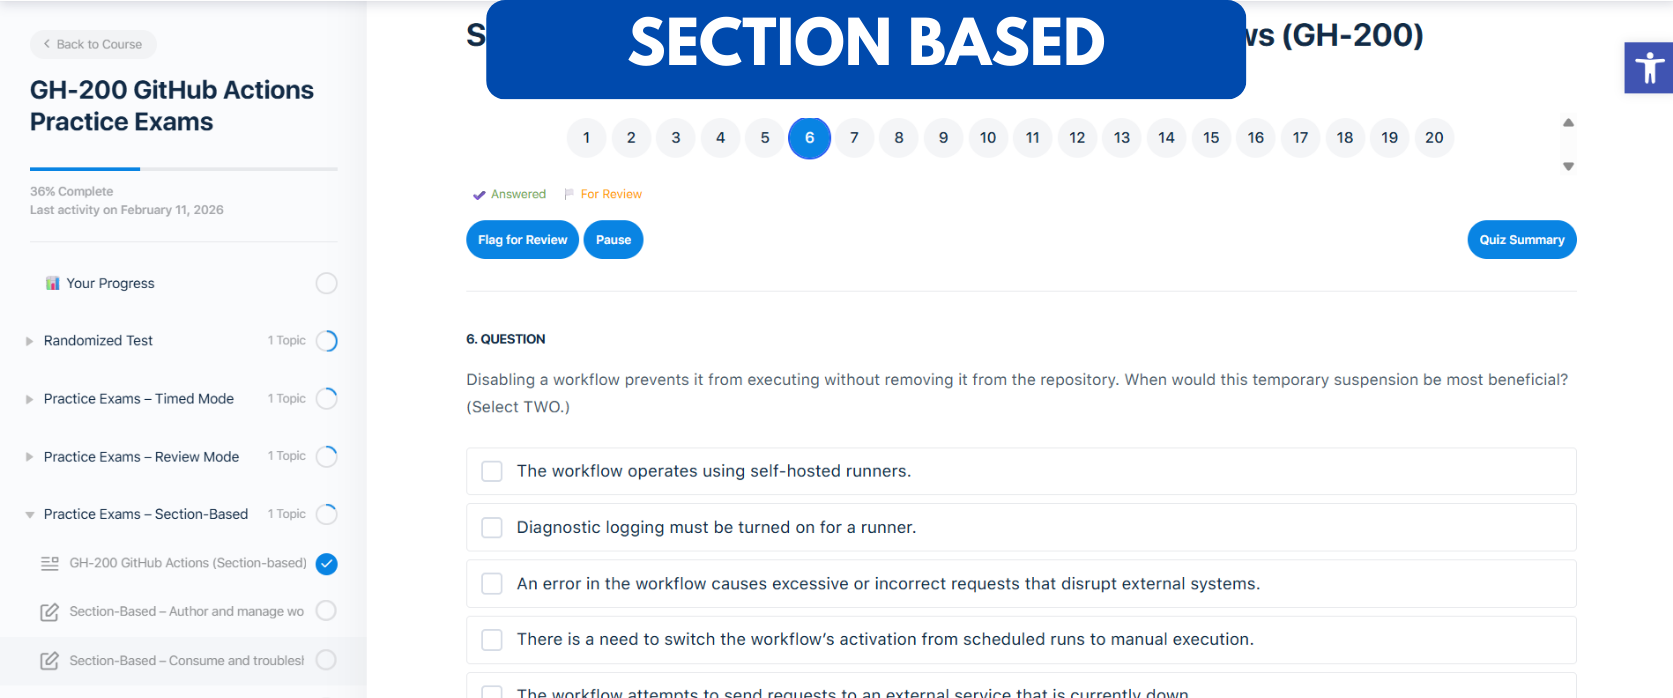Select the GH-200 Section-based quiz list icon
The width and height of the screenshot is (1673, 698).
click(49, 564)
